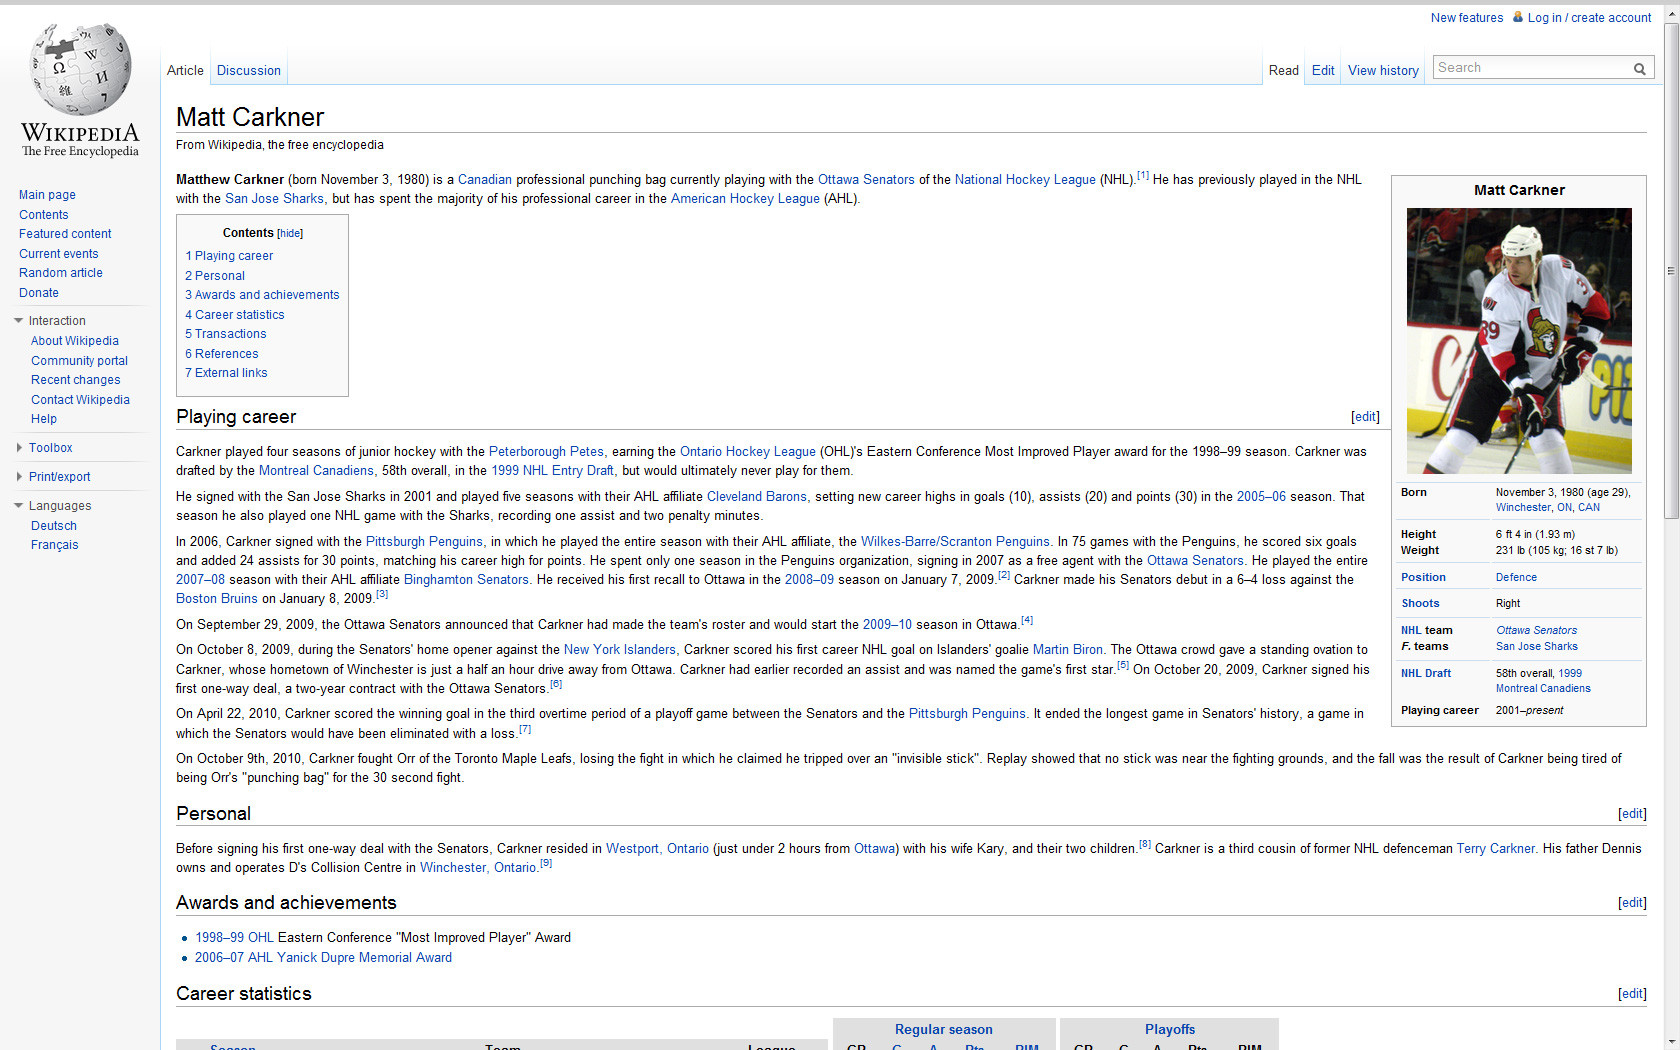
Task: Open About Wikipedia link
Action: click(x=74, y=341)
